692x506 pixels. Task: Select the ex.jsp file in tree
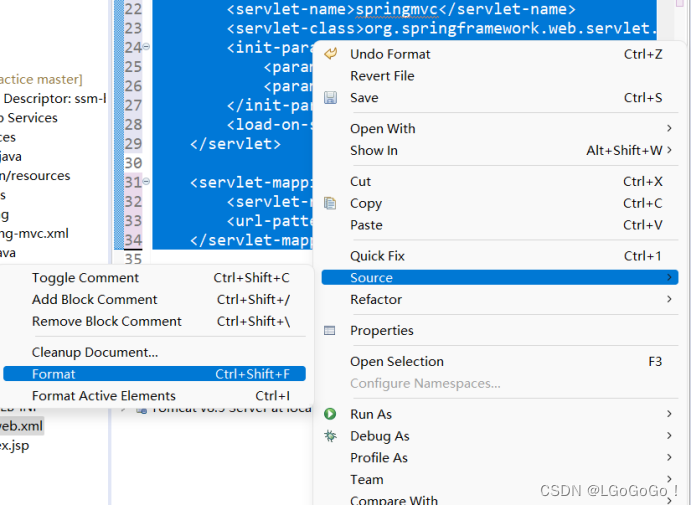(15, 446)
